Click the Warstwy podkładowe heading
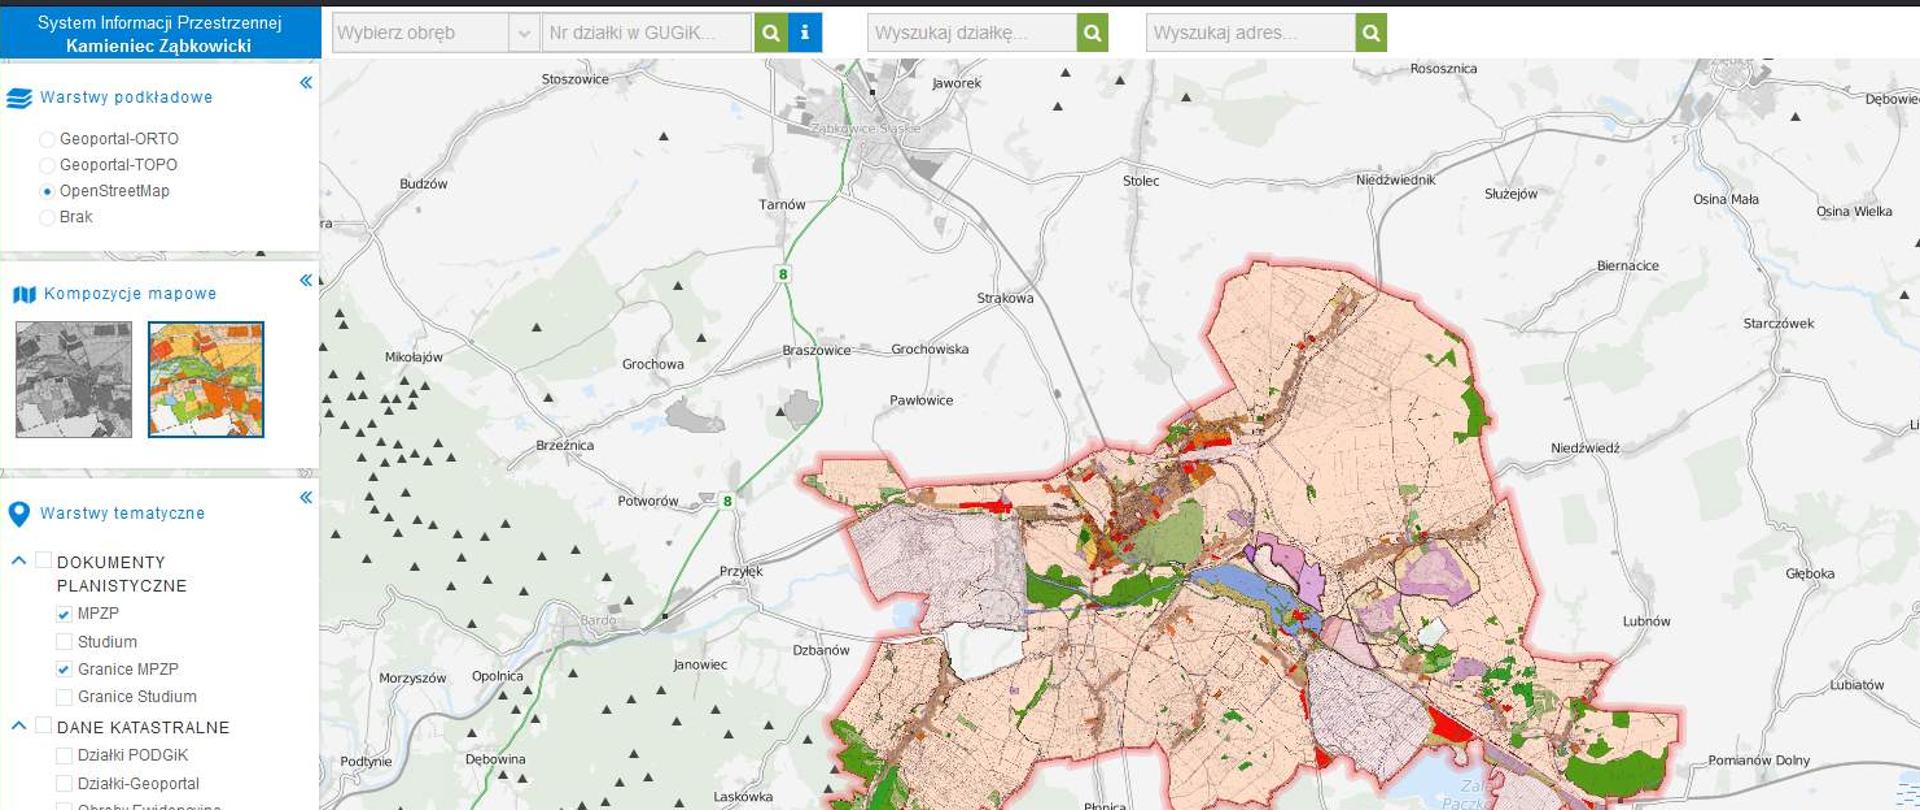Image resolution: width=1920 pixels, height=810 pixels. (126, 98)
